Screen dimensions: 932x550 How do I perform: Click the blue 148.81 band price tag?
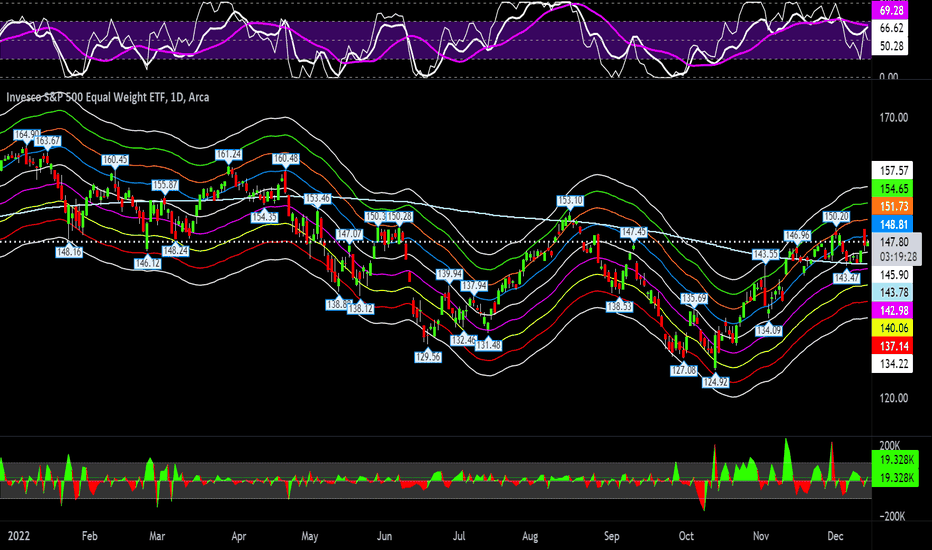[892, 224]
